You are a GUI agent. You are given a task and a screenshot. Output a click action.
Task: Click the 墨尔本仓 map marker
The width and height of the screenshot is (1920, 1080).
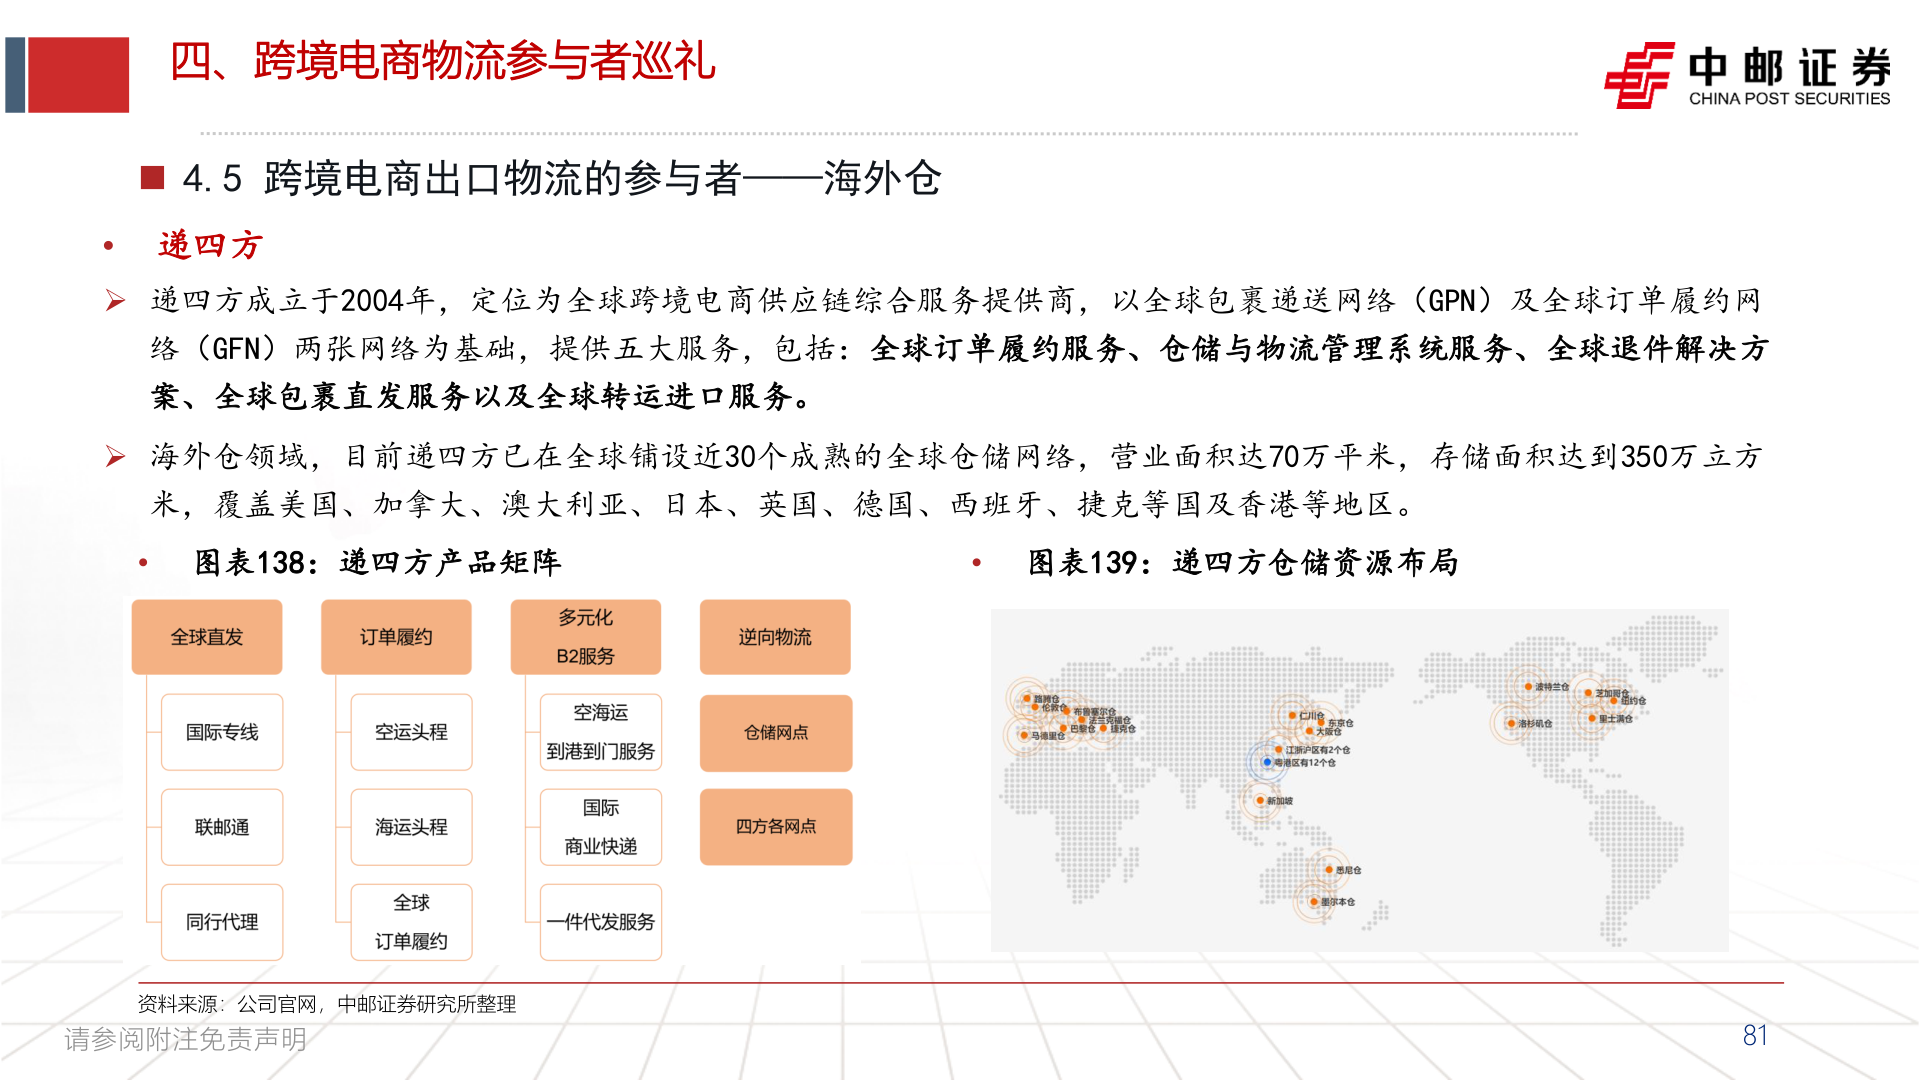point(1314,902)
